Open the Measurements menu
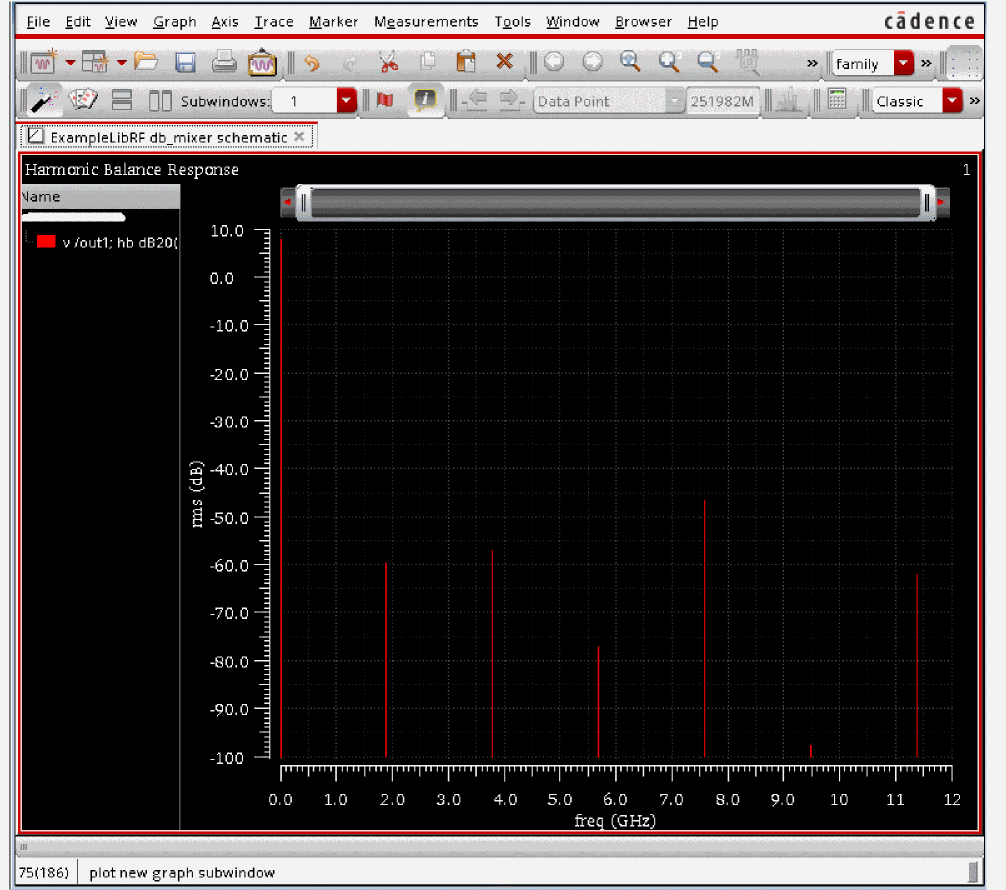This screenshot has height=890, width=1006. (426, 21)
